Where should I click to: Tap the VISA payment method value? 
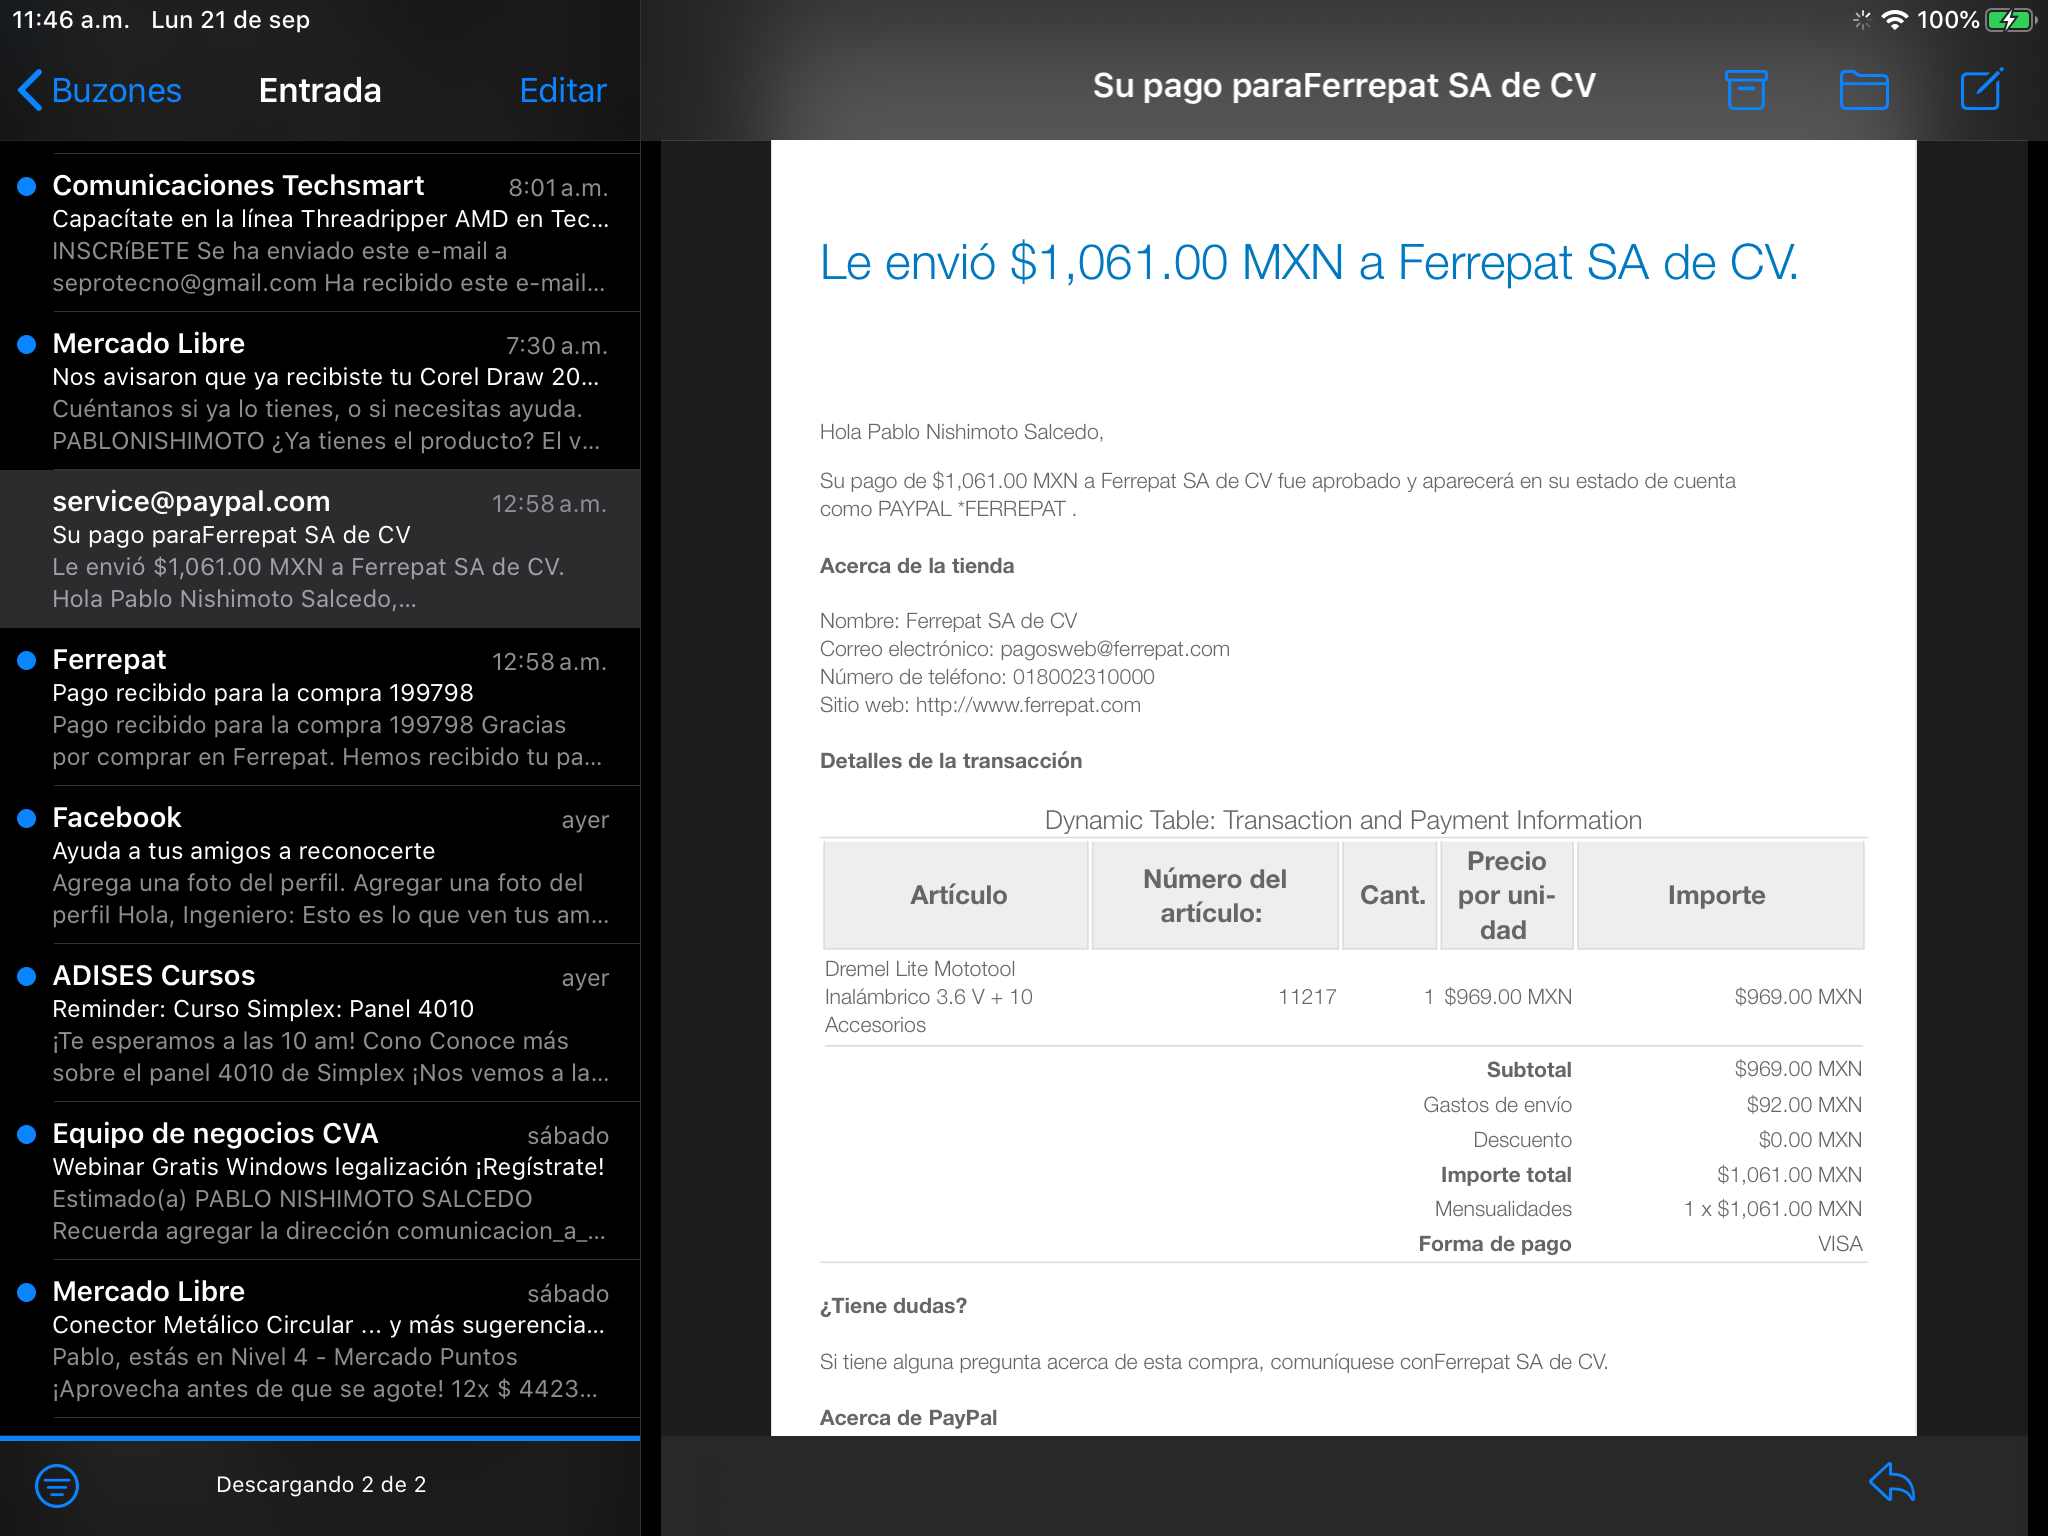click(1840, 1244)
